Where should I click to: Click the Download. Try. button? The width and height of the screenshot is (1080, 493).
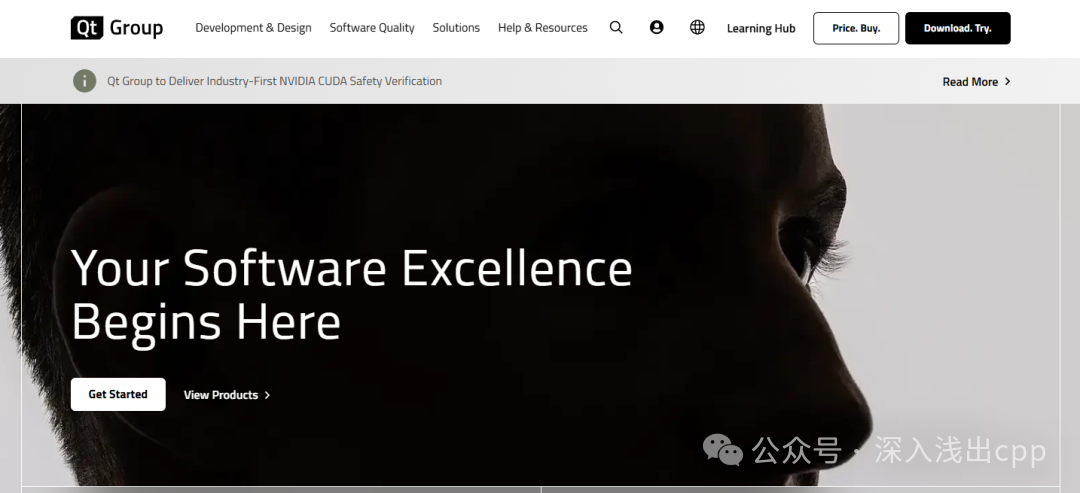tap(957, 28)
